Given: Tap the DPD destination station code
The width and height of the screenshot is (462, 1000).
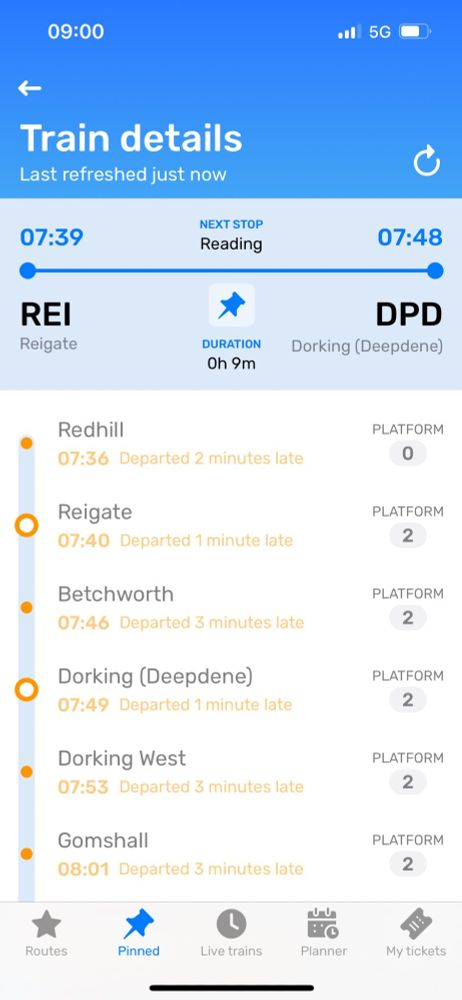Looking at the screenshot, I should point(408,314).
